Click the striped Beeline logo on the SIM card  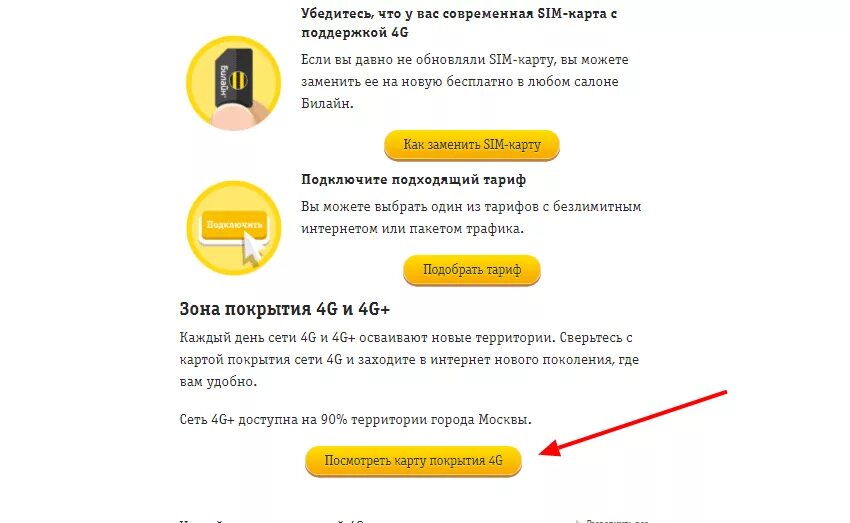point(239,81)
